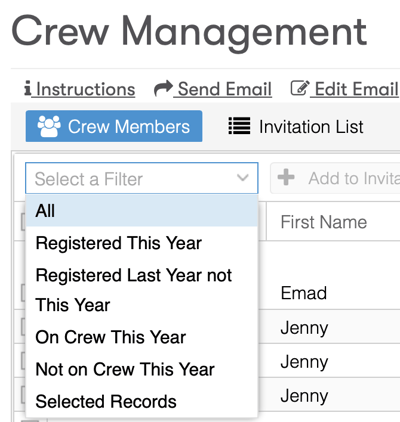Toggle the header select-all checkbox
The width and height of the screenshot is (400, 422).
(x=23, y=222)
